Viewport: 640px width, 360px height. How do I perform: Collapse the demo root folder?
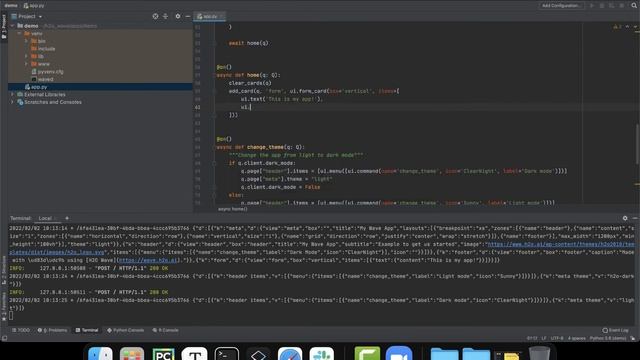13,26
